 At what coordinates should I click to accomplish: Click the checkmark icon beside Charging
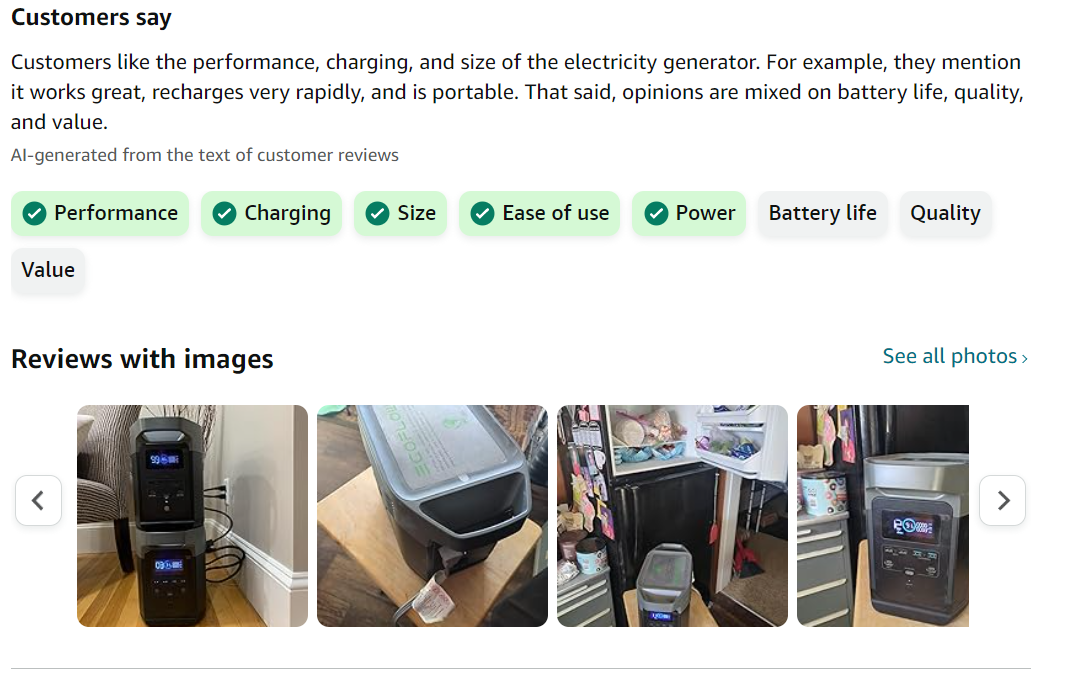tap(224, 213)
